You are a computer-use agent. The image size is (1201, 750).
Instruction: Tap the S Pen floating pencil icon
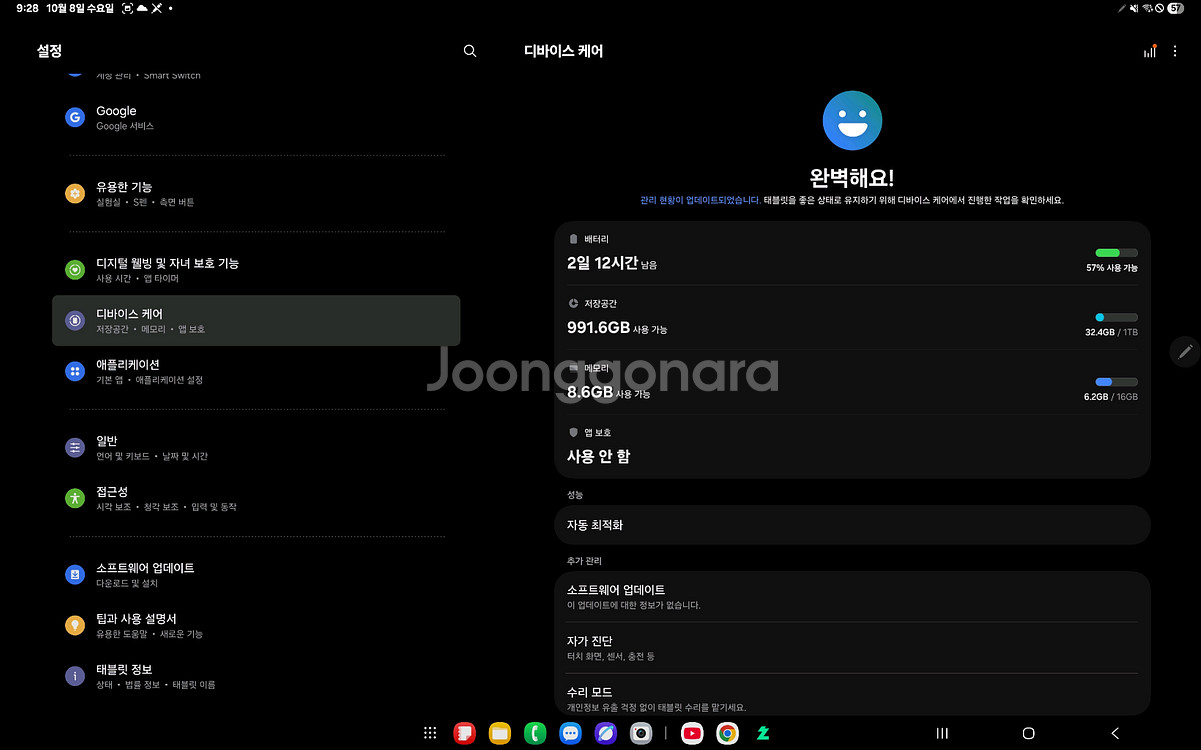tap(1185, 351)
